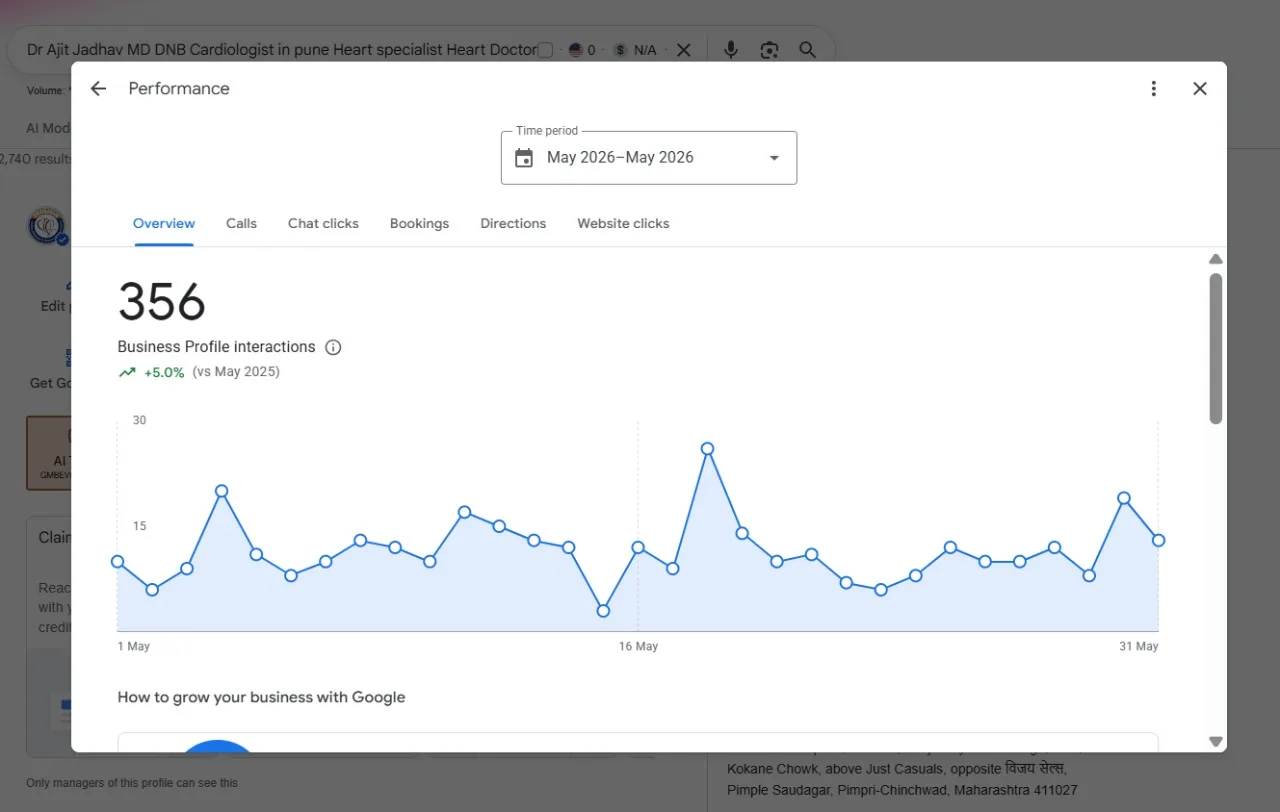Click the last data point at 31 May
The width and height of the screenshot is (1280, 812).
1158,540
